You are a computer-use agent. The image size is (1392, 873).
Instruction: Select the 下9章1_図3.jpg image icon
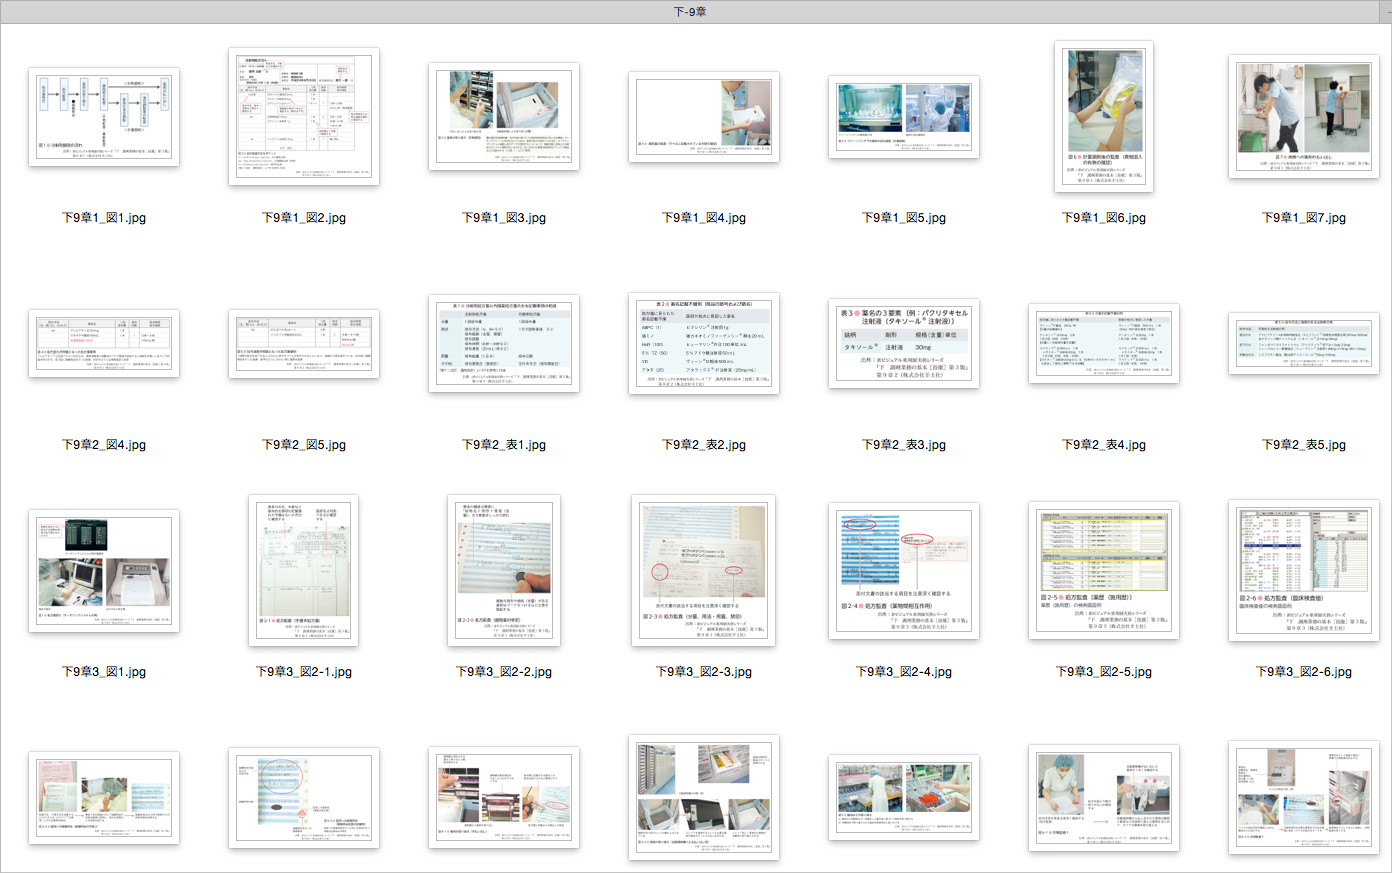click(x=504, y=117)
